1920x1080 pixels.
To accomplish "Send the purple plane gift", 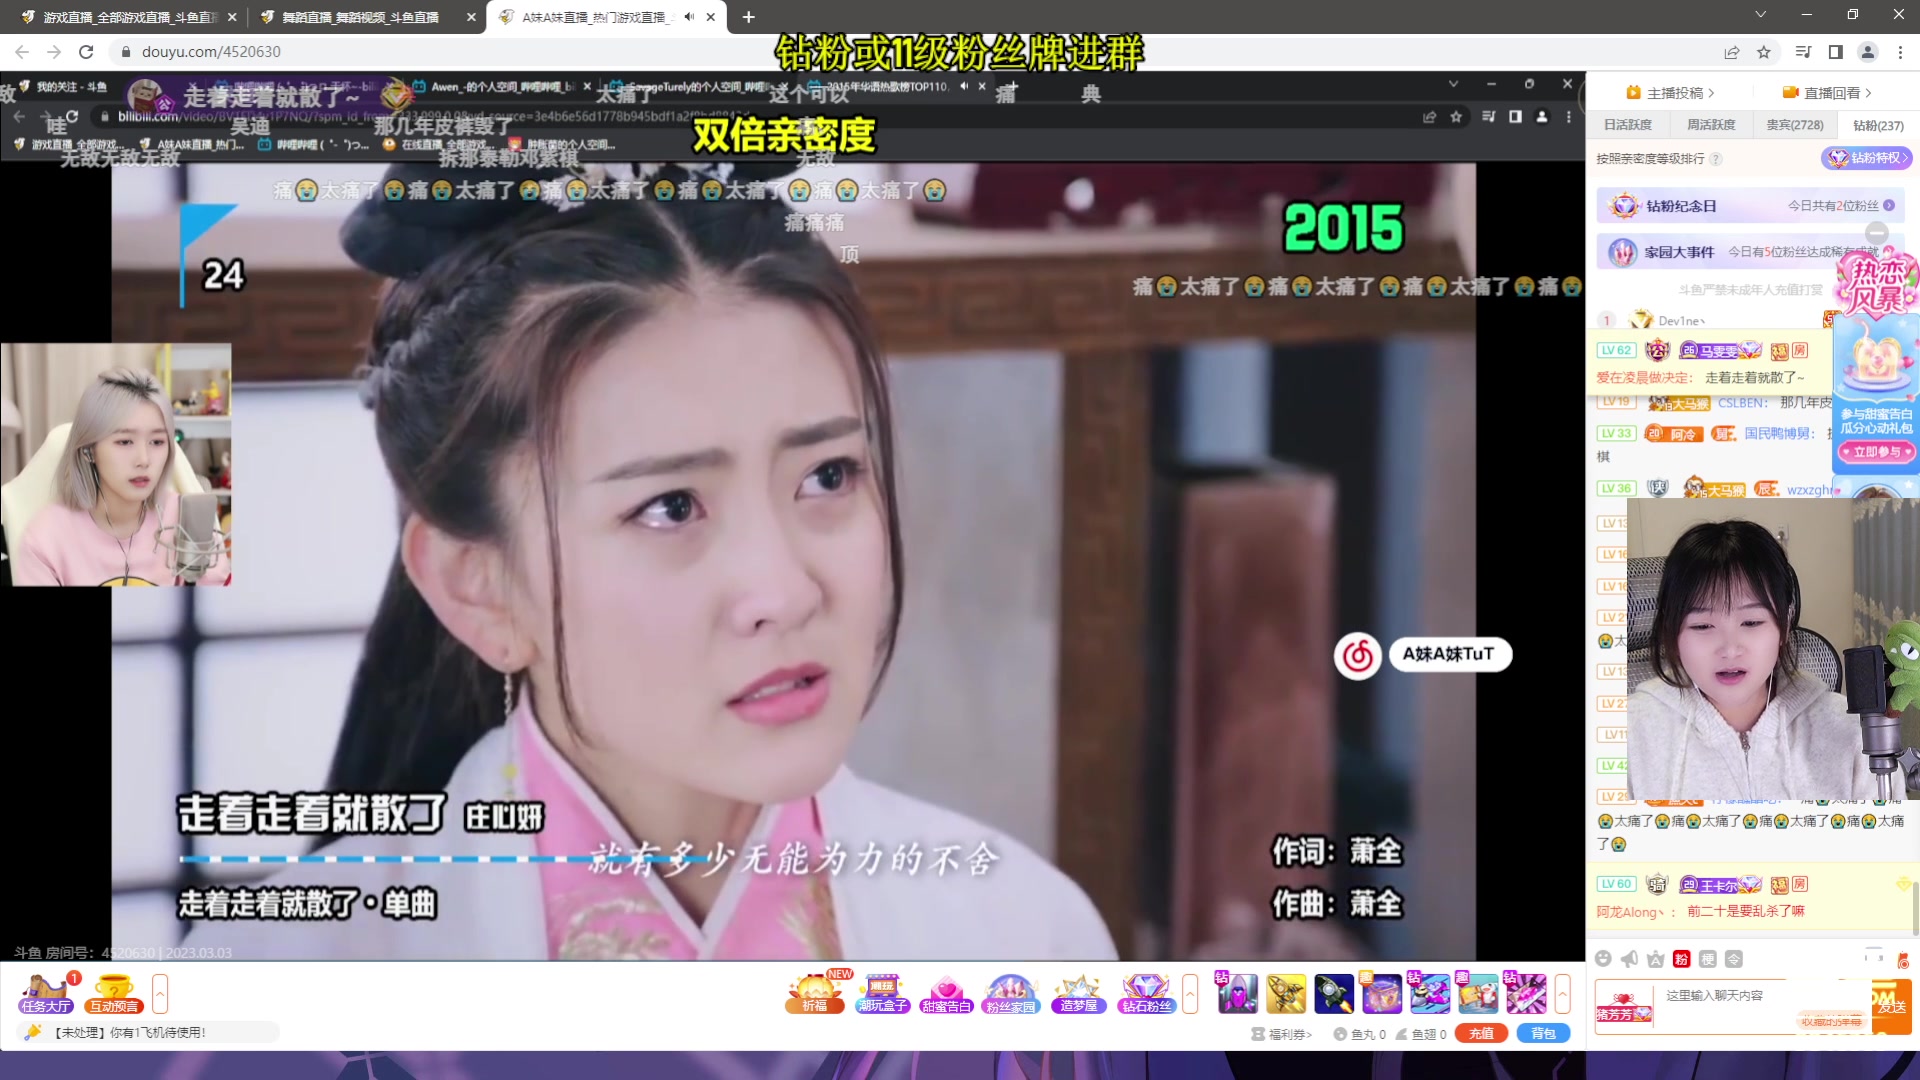I will 1430,993.
